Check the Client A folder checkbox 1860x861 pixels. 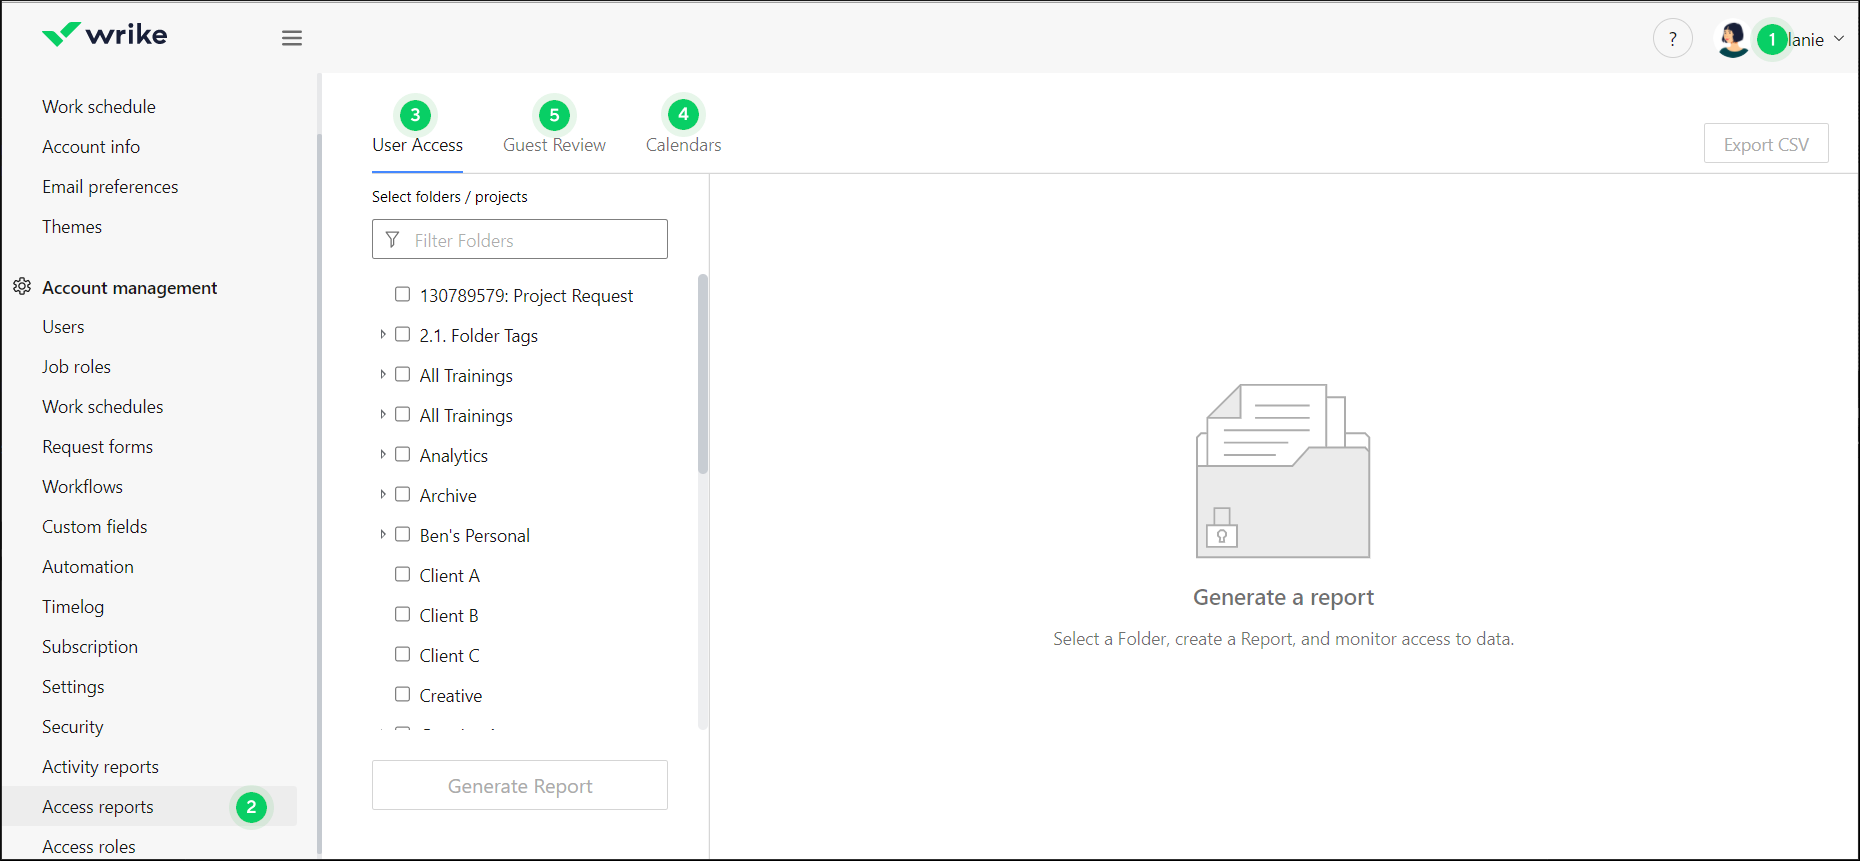coord(402,575)
